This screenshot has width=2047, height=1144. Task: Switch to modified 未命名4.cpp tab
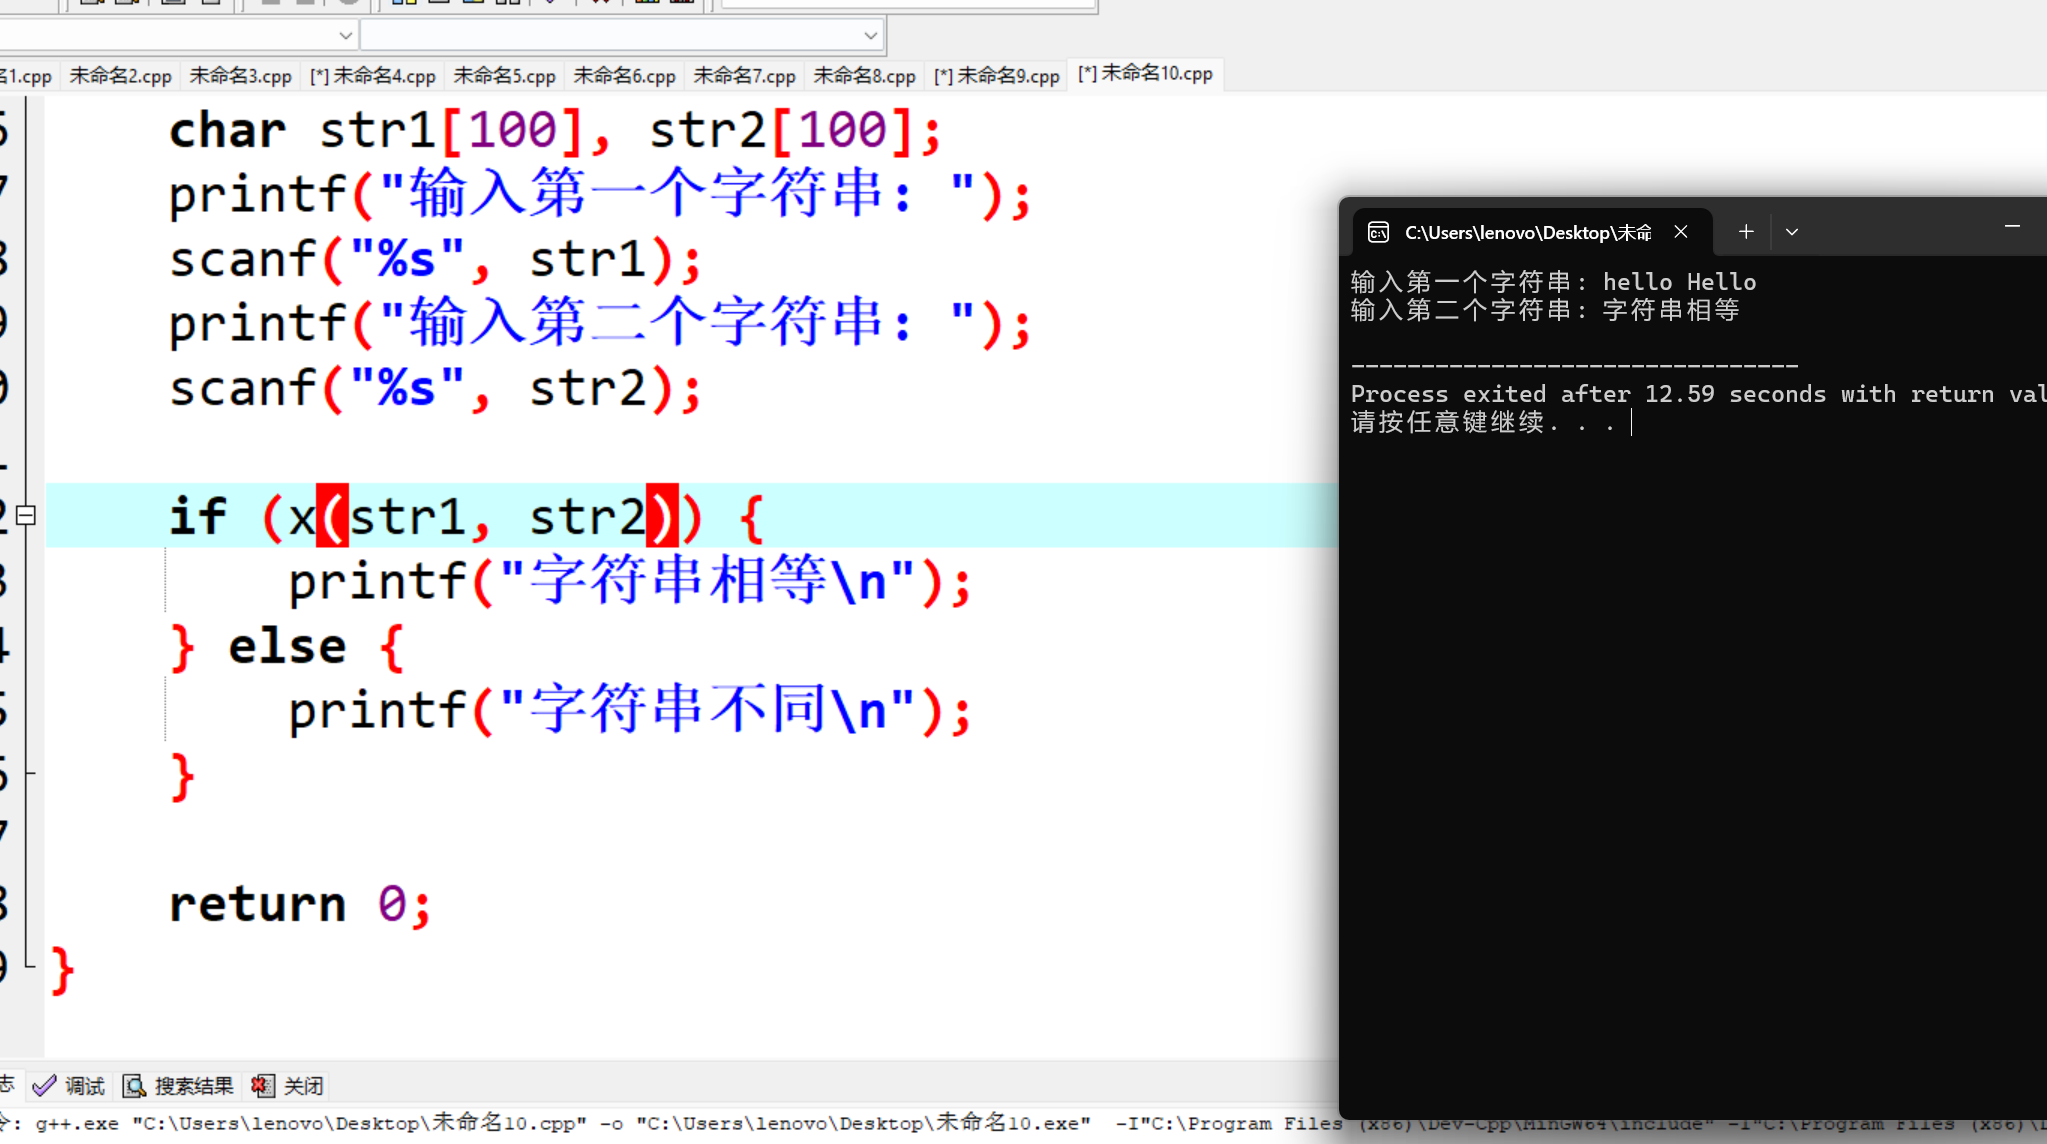[373, 76]
